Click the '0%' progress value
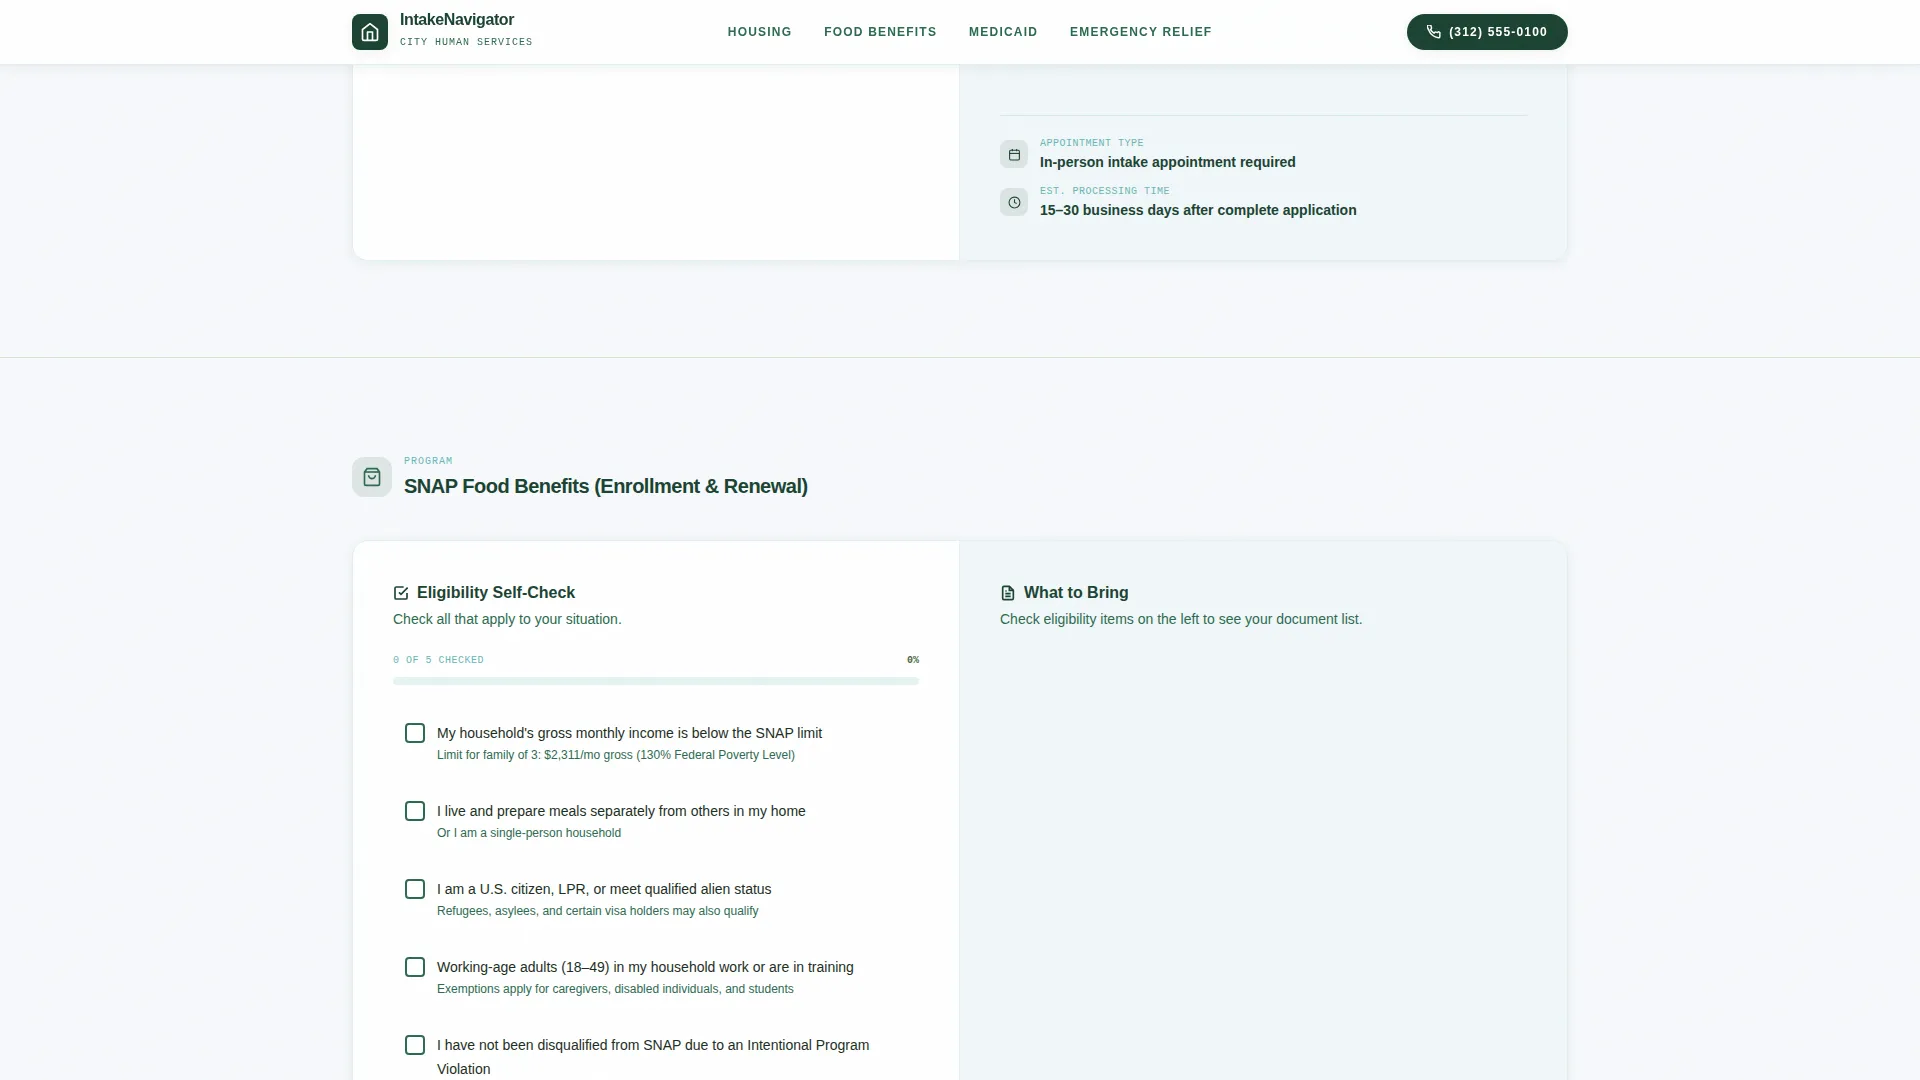Screen dimensions: 1920x1080 (913, 660)
